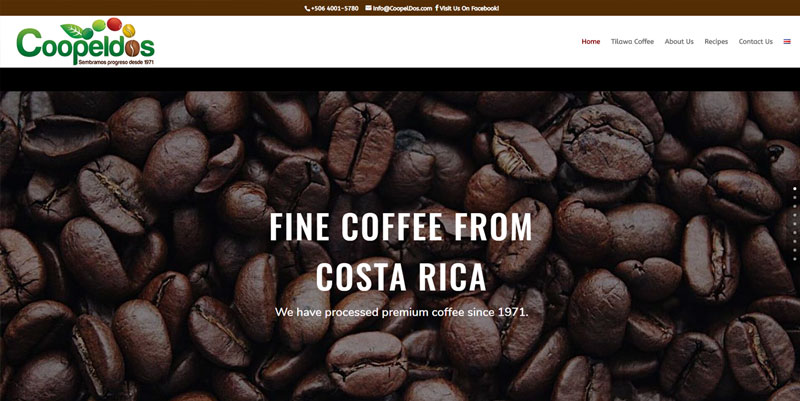Viewport: 800px width, 401px height.
Task: Open the Tilawa Coffee menu item
Action: (x=632, y=41)
